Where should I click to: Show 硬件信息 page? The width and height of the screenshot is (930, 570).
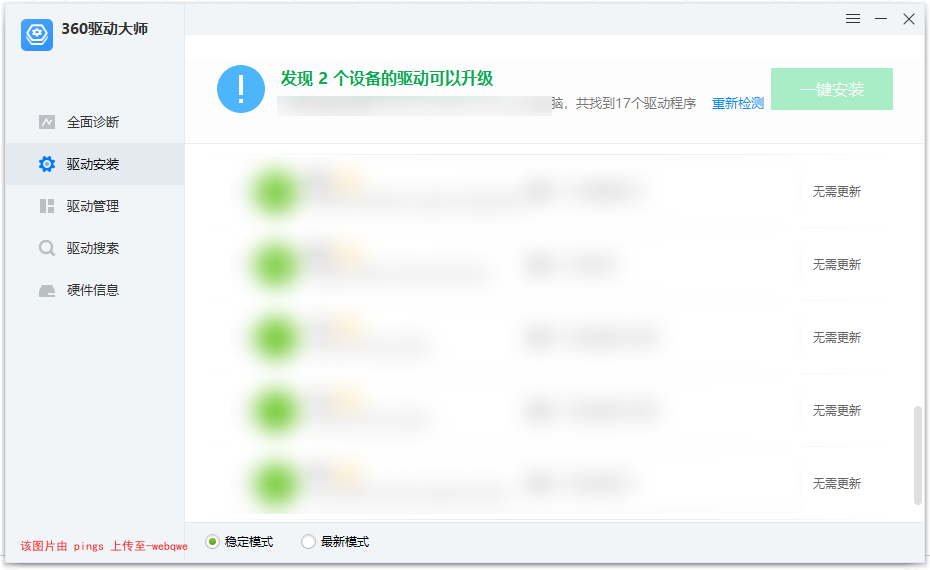95,290
